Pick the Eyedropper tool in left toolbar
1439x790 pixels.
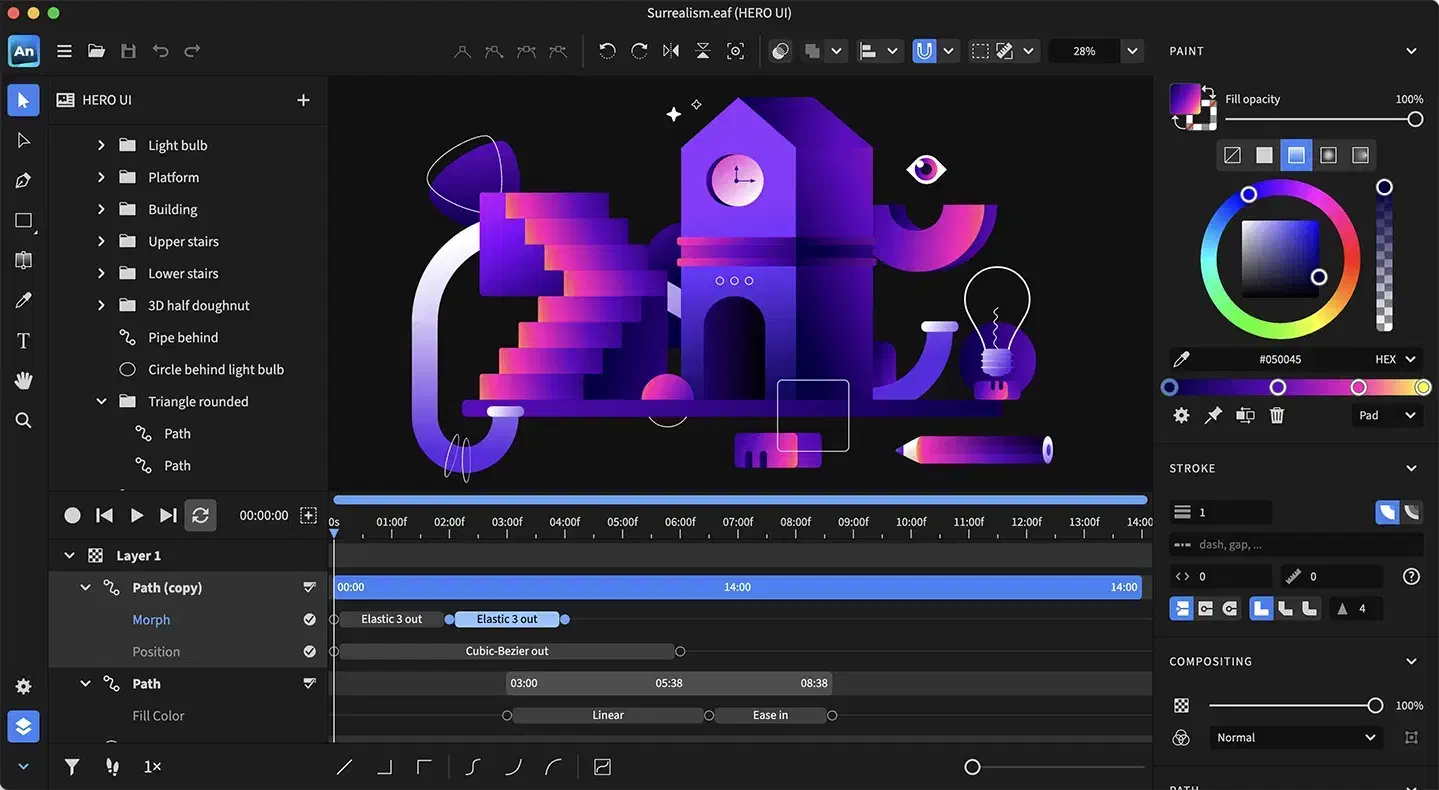pyautogui.click(x=23, y=301)
